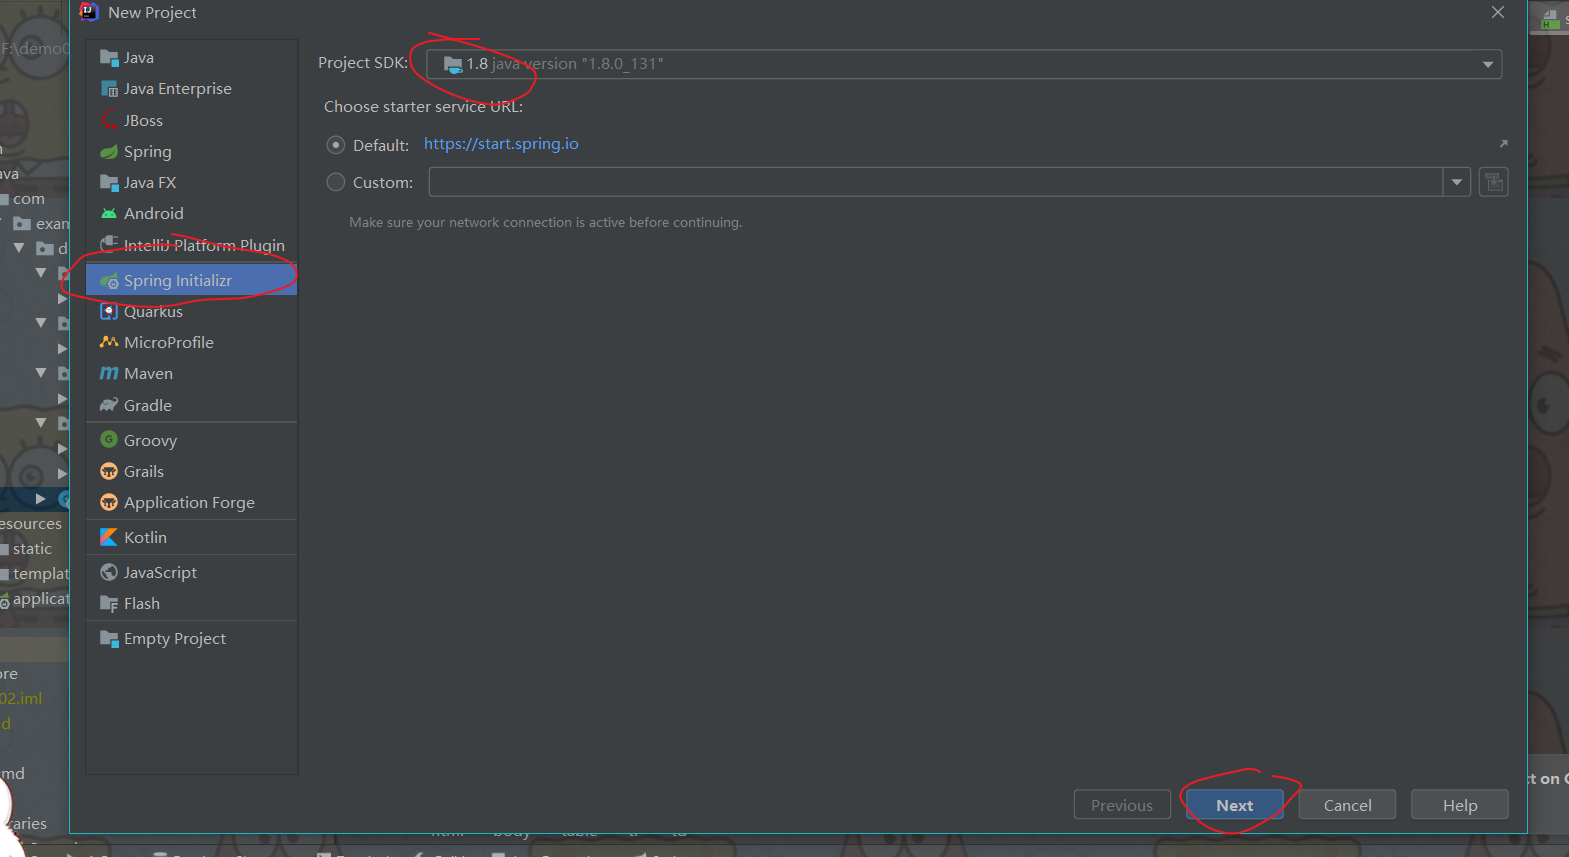The width and height of the screenshot is (1569, 857).
Task: Click the Flash folder icon
Action: tap(109, 603)
